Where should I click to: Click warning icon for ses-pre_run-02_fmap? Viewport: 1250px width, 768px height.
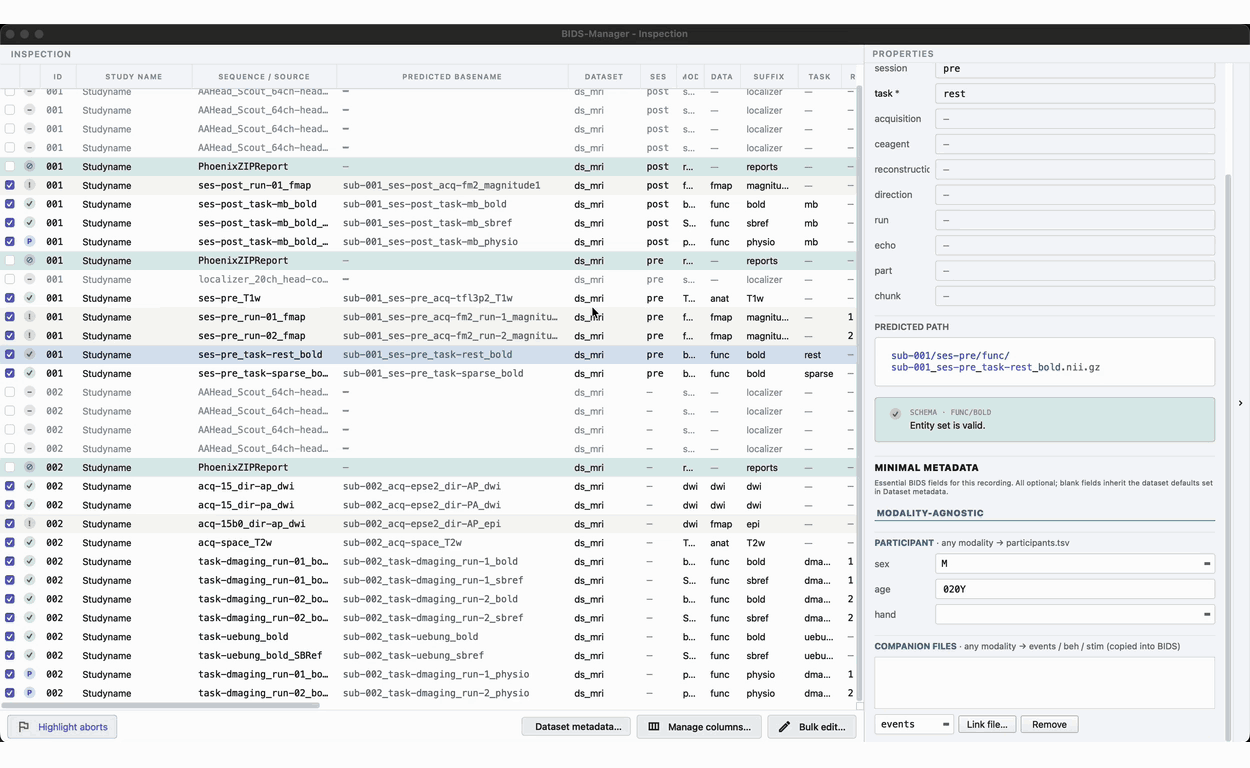(x=30, y=336)
